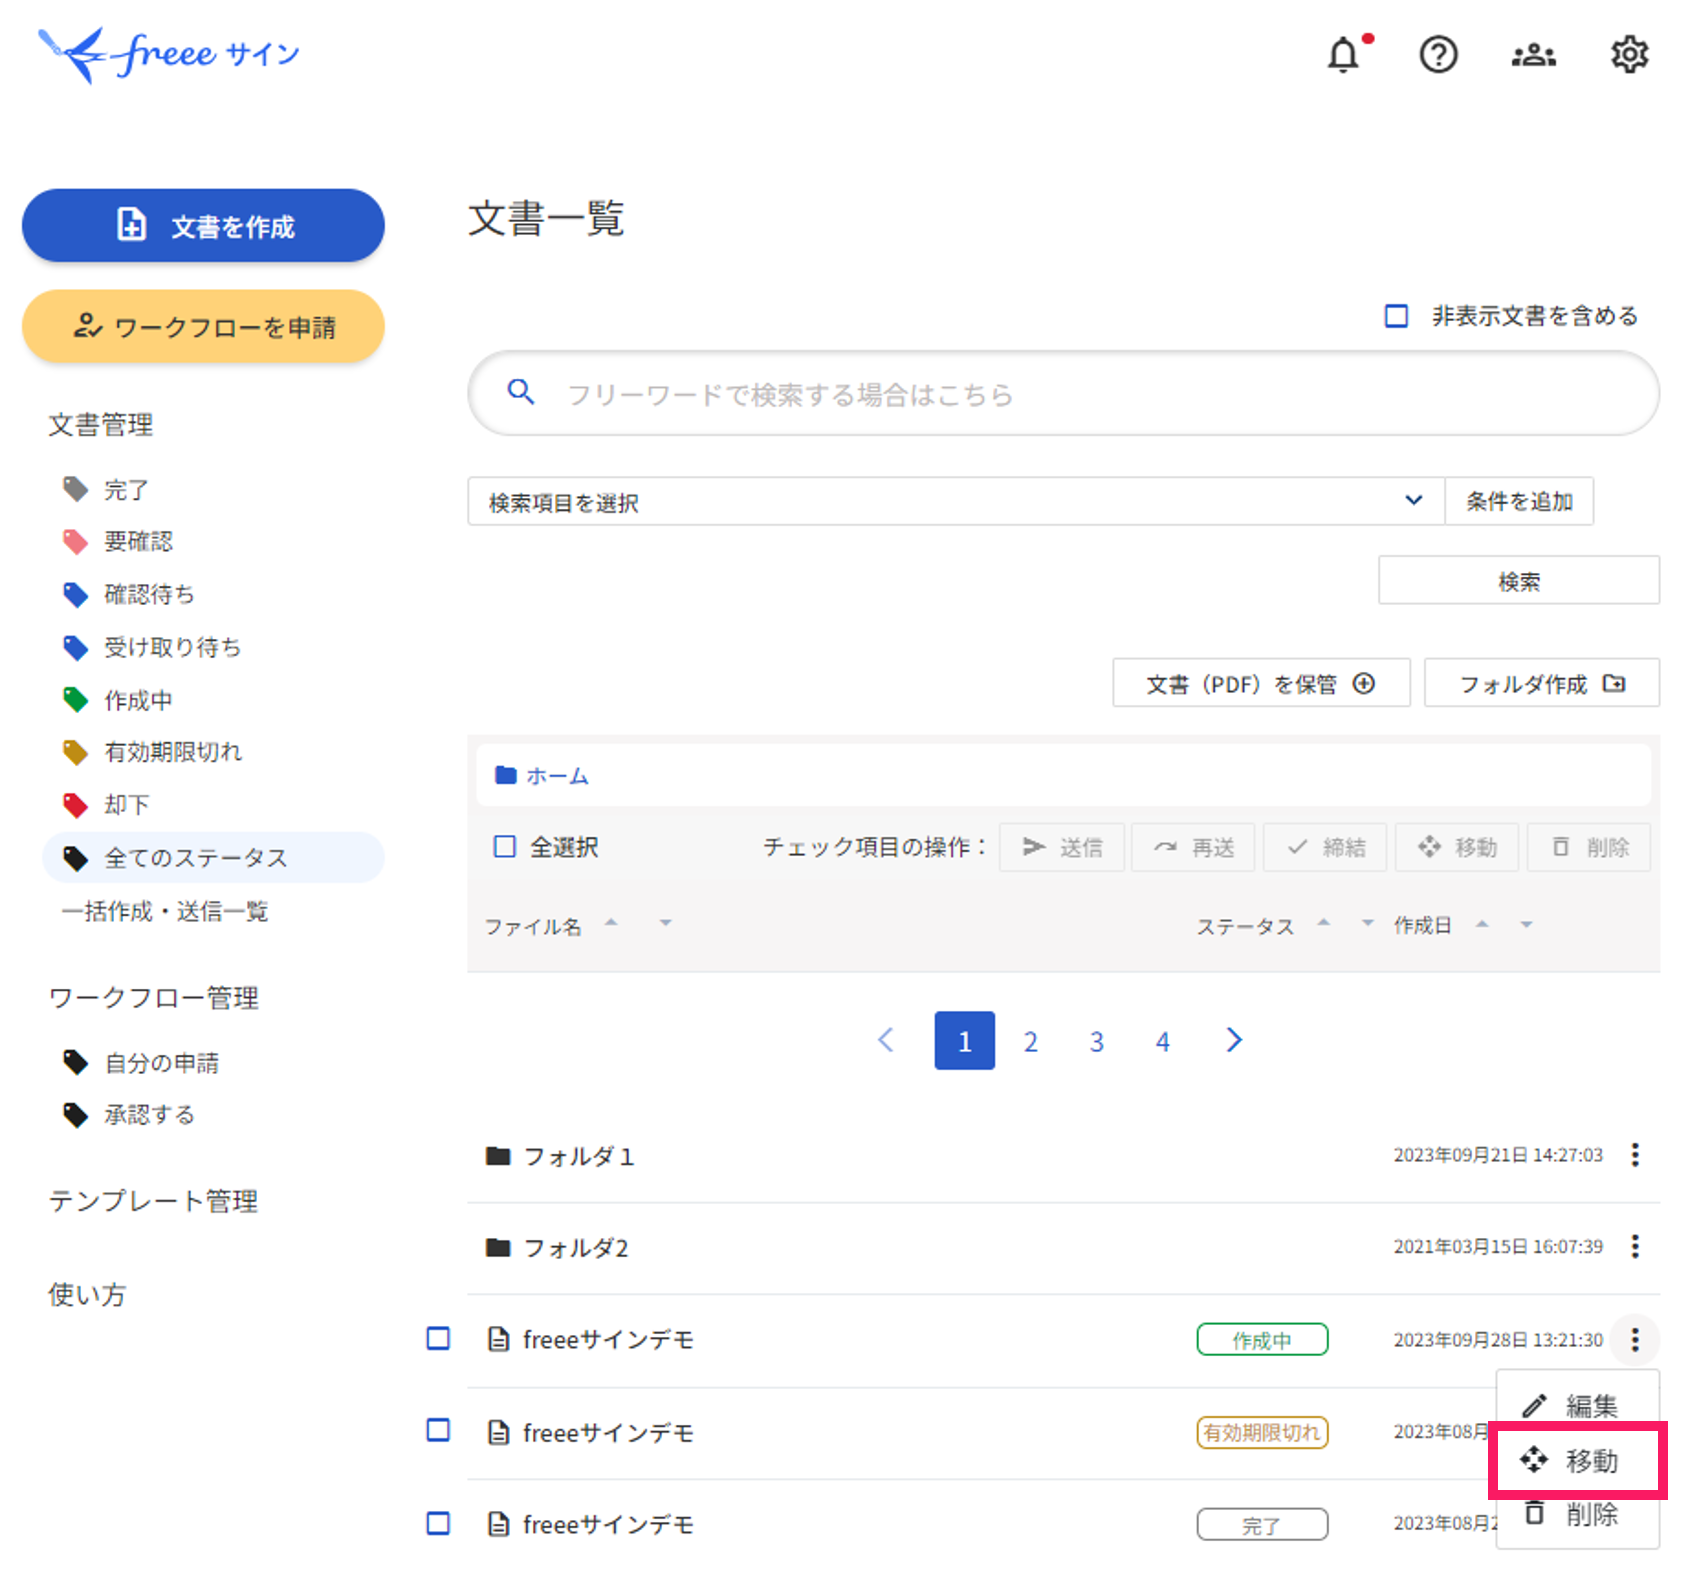The width and height of the screenshot is (1688, 1570).
Task: Open the more menu for フォルダ2
Action: pyautogui.click(x=1635, y=1246)
